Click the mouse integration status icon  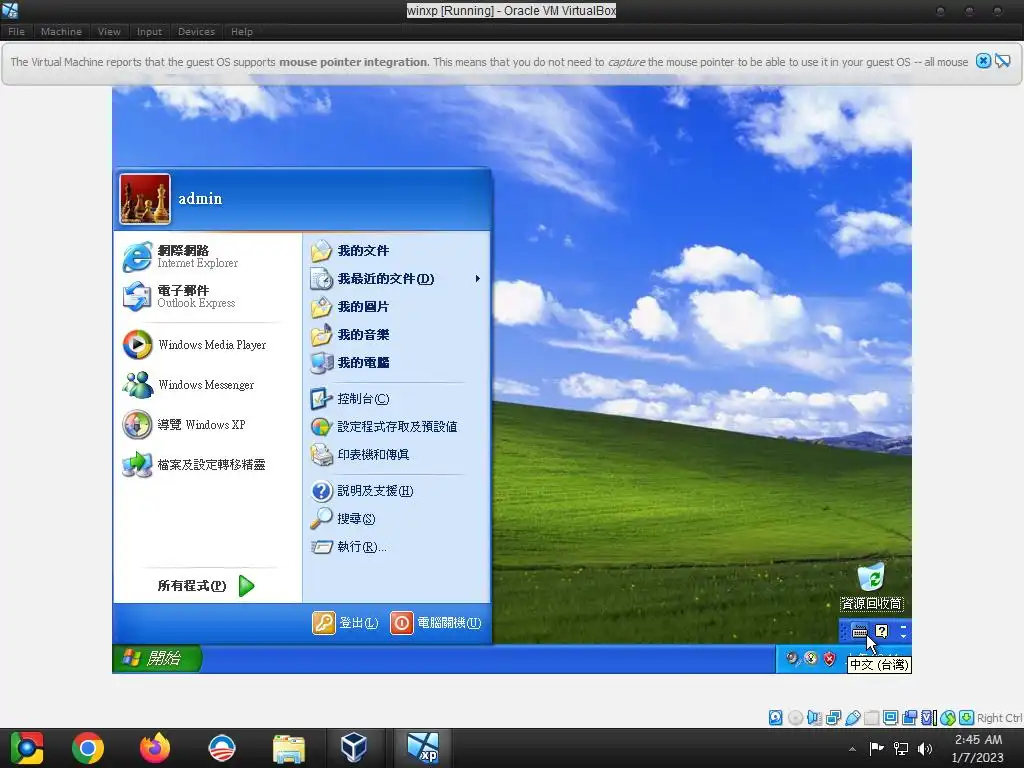tap(948, 718)
